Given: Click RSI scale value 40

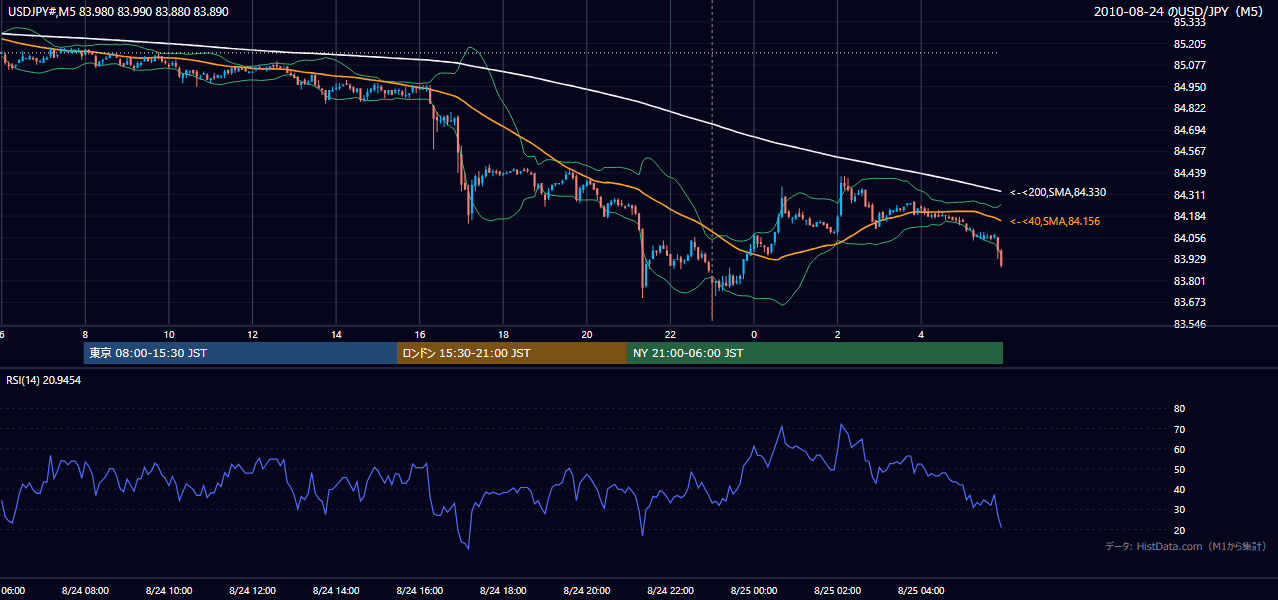Looking at the screenshot, I should click(1179, 489).
